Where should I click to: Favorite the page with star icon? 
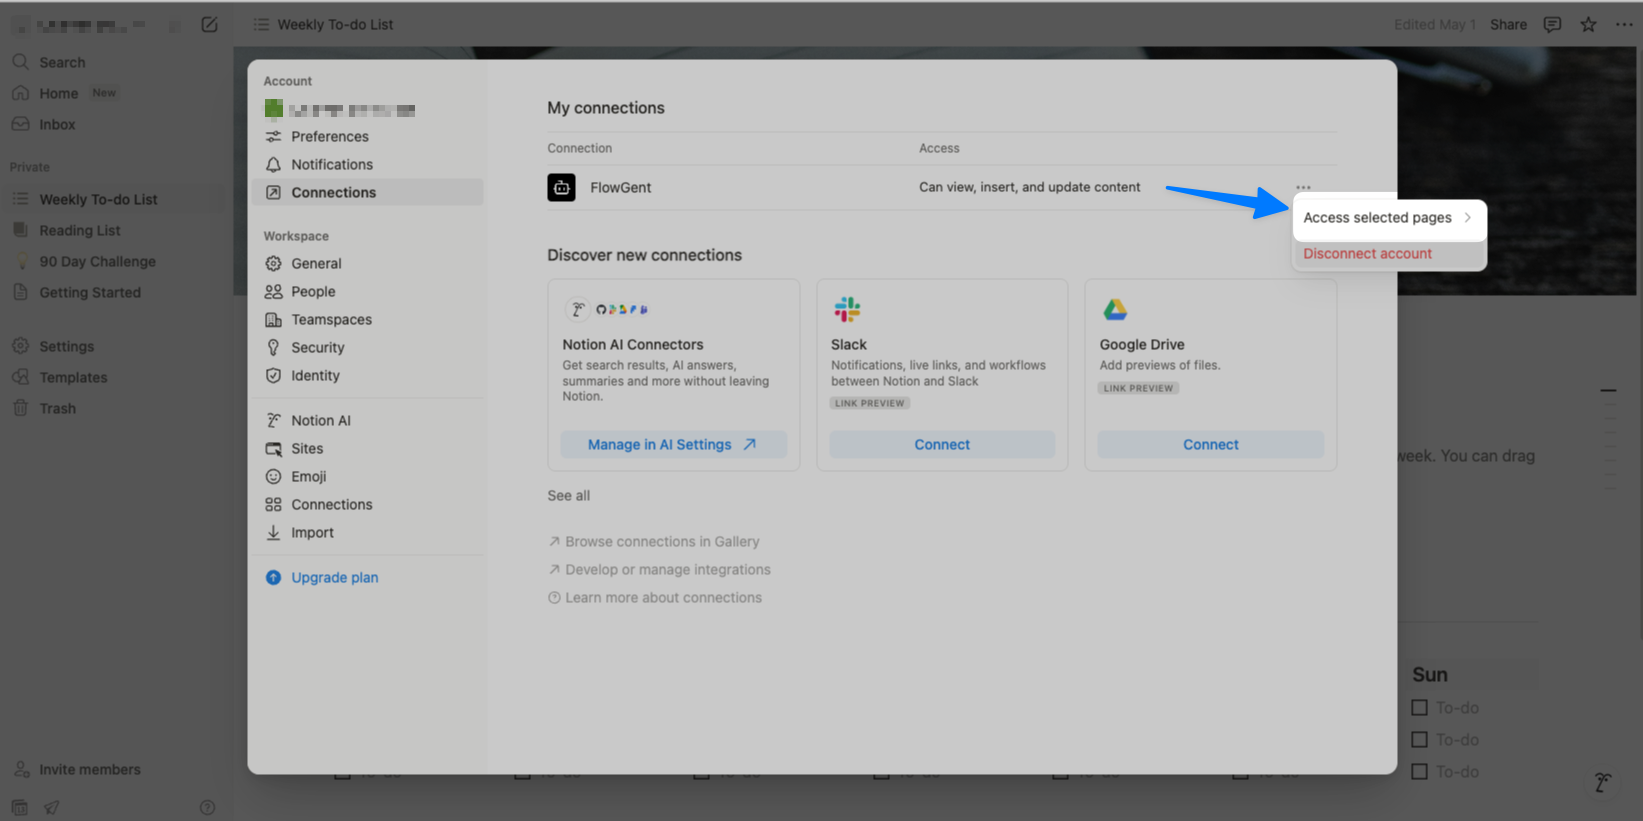(1588, 24)
